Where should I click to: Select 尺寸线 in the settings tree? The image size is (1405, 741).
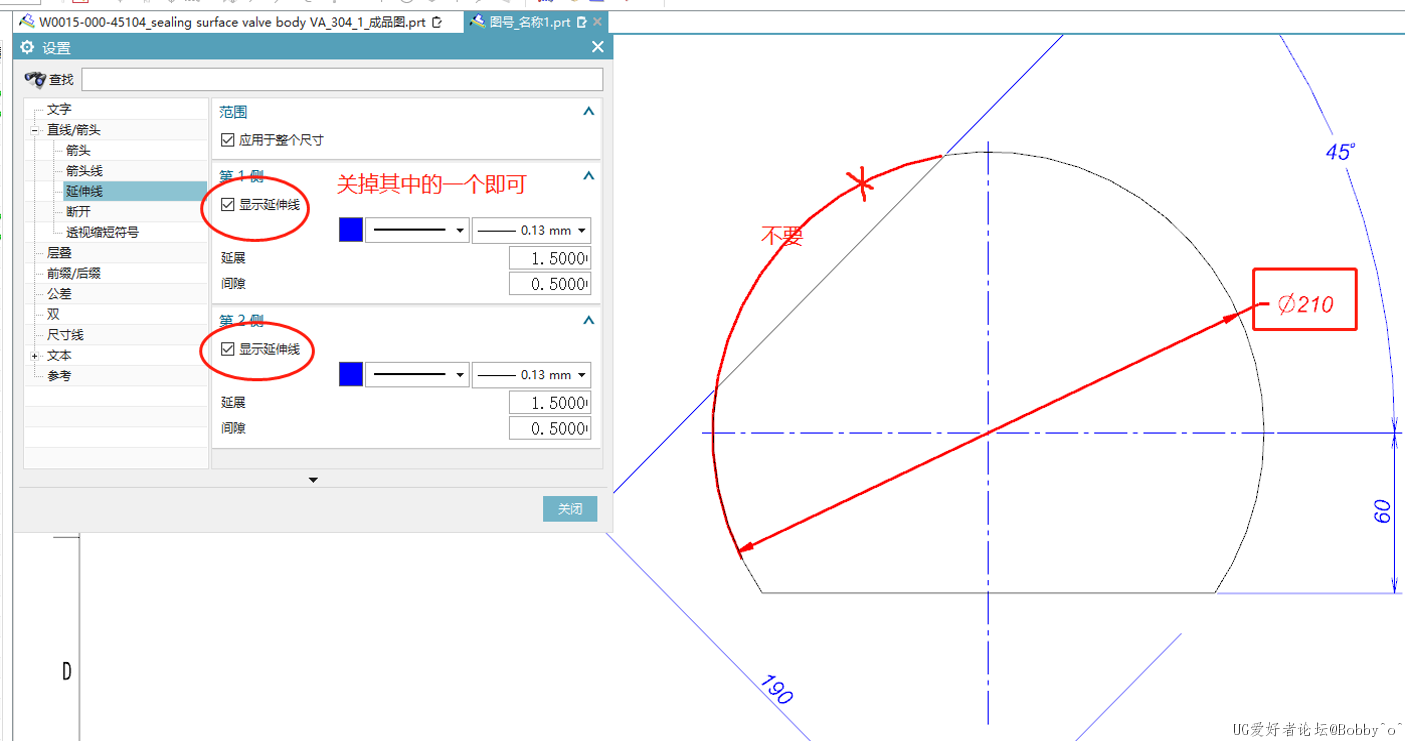pos(65,335)
